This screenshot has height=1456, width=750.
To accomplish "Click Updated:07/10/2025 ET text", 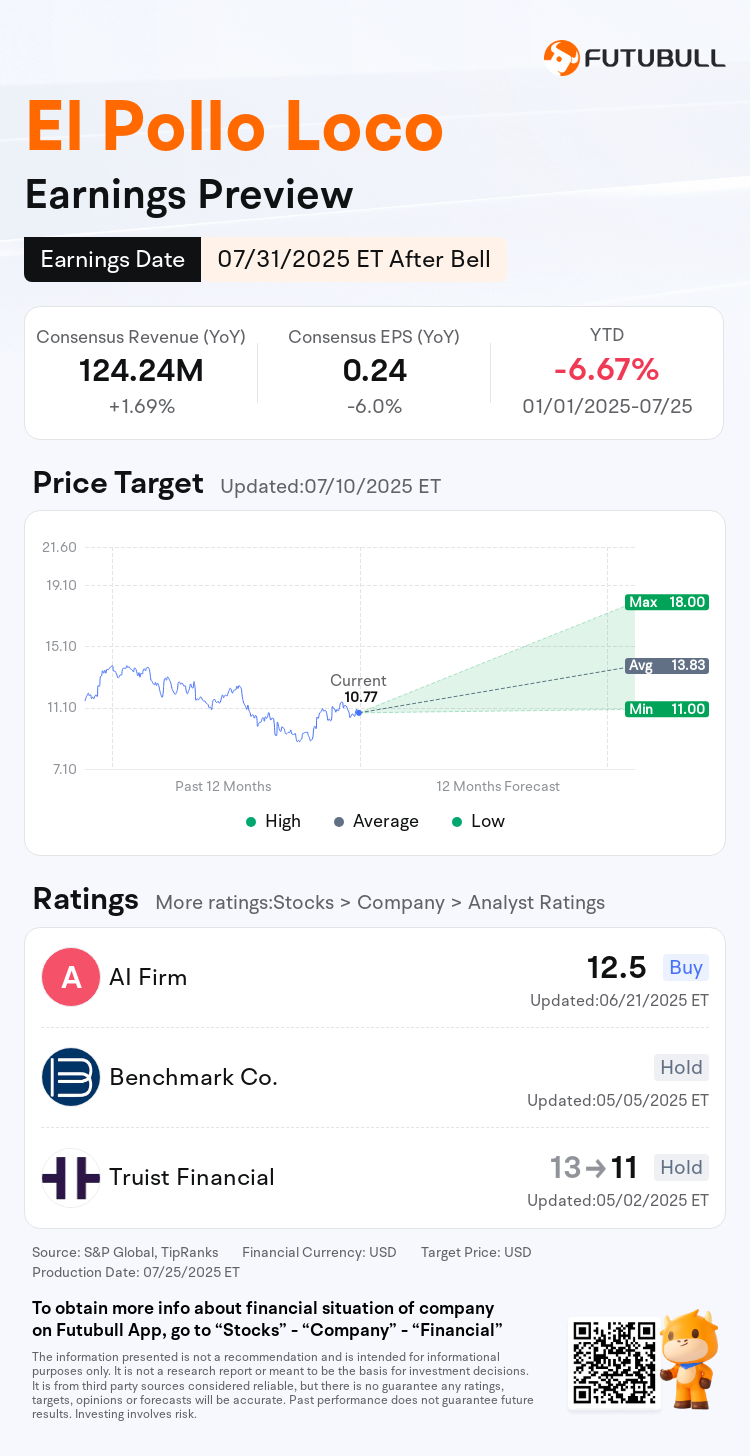I will 330,487.
